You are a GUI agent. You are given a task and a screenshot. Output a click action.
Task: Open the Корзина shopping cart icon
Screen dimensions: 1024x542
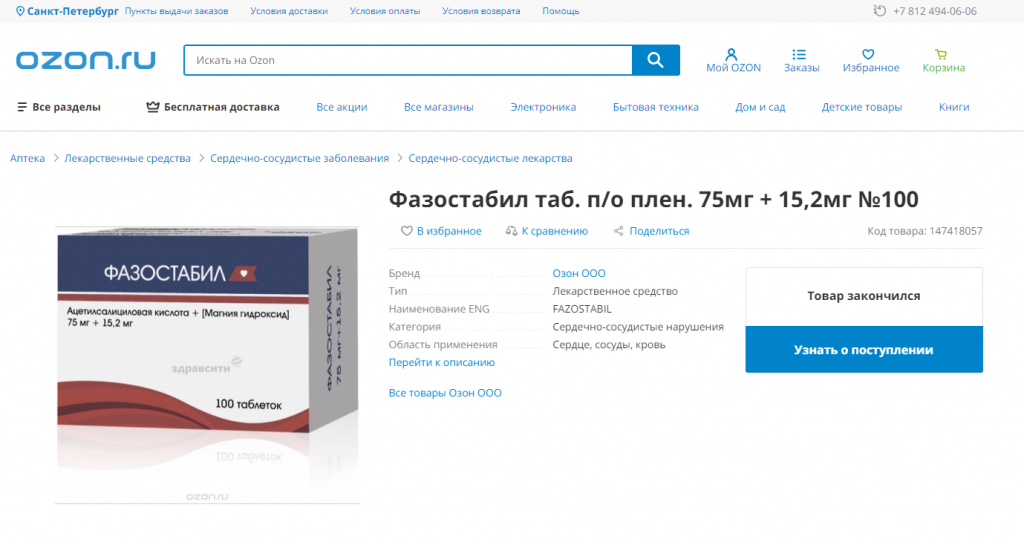coord(940,54)
